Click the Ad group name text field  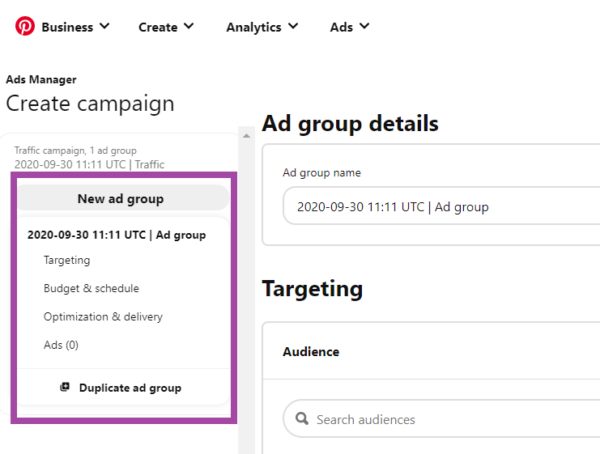tap(440, 208)
